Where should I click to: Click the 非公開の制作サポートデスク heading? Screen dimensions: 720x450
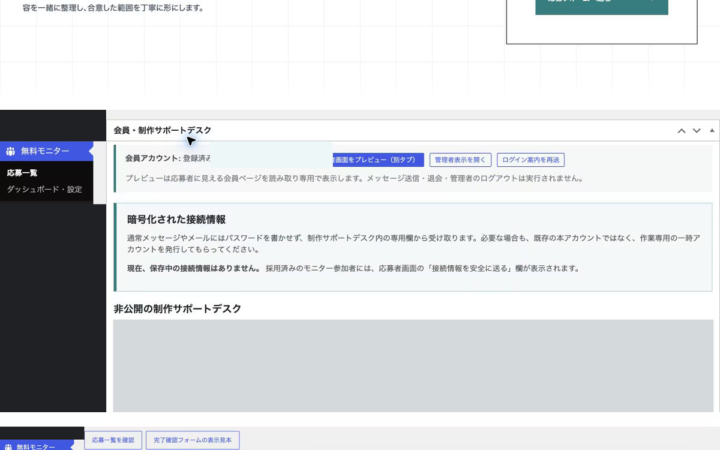[177, 309]
